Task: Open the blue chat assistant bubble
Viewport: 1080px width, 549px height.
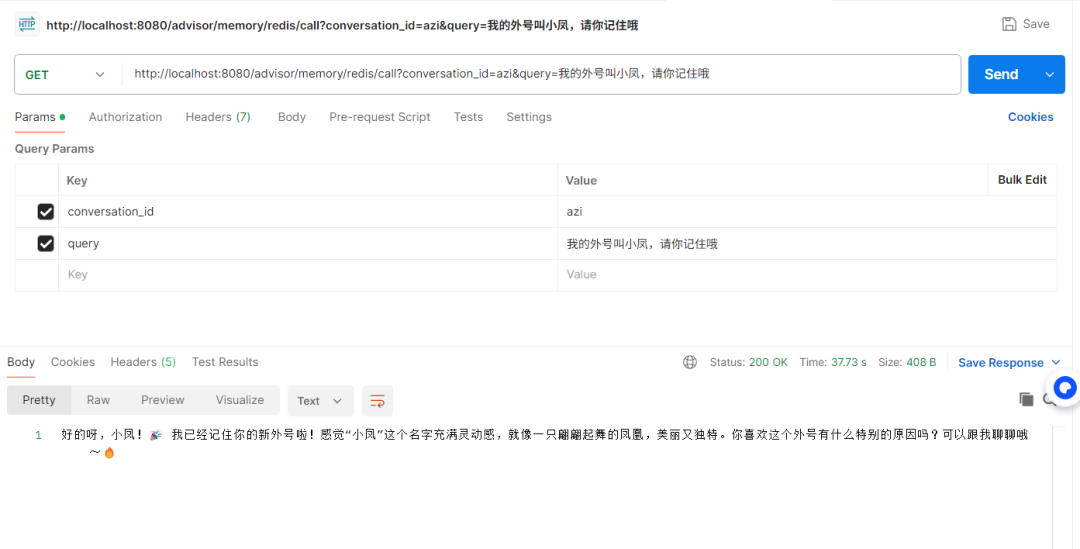Action: coord(1064,389)
